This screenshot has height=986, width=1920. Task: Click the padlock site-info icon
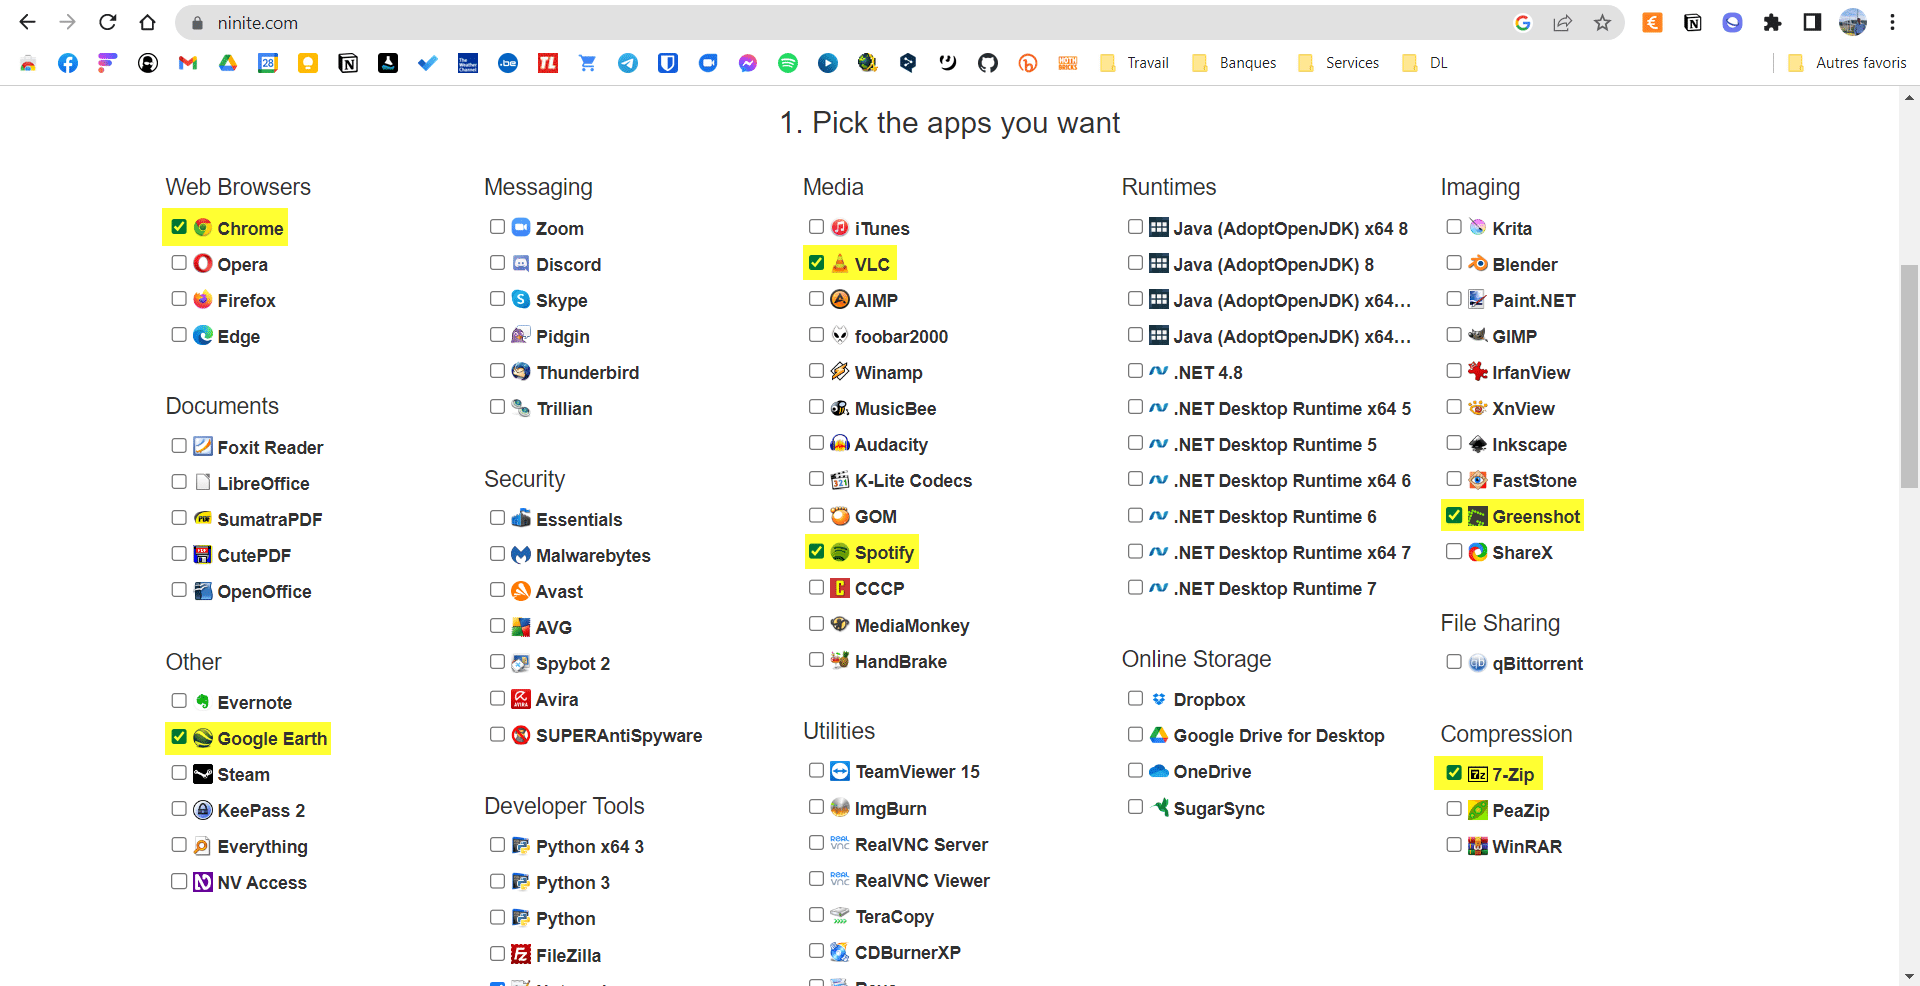click(196, 22)
